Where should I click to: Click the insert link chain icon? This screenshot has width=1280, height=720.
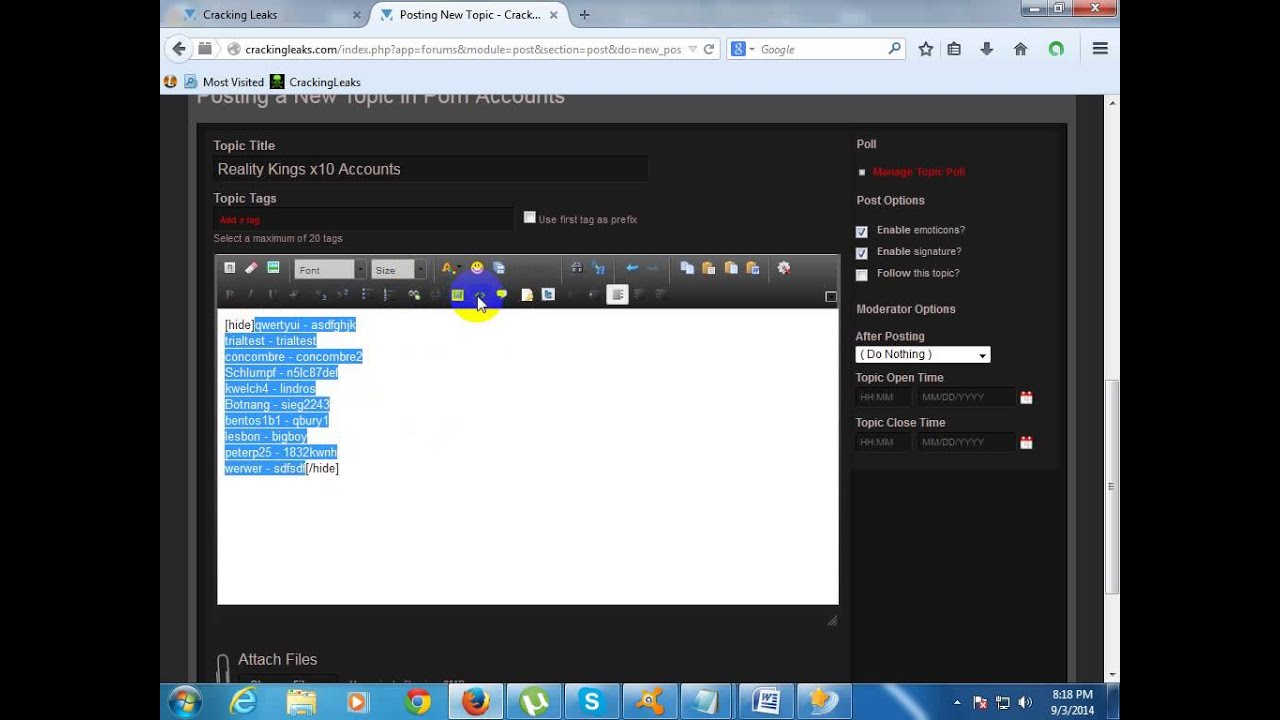pos(414,294)
